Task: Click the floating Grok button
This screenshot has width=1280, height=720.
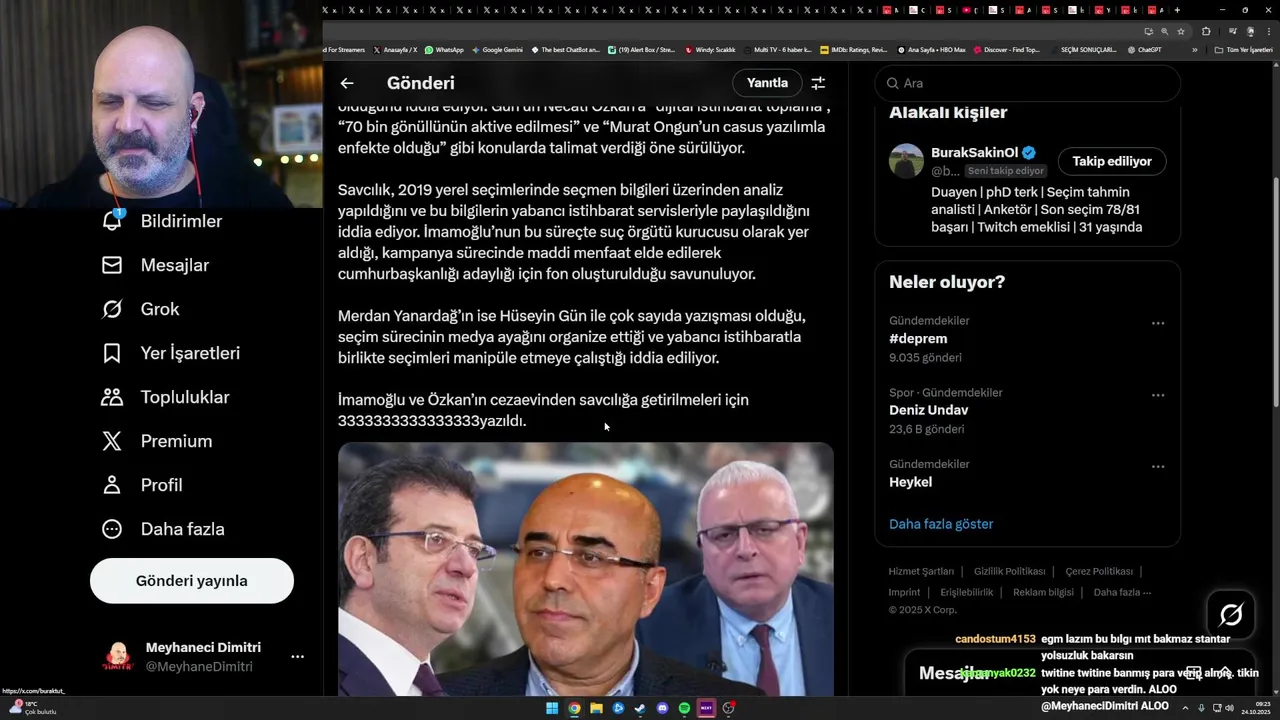Action: pyautogui.click(x=1231, y=615)
